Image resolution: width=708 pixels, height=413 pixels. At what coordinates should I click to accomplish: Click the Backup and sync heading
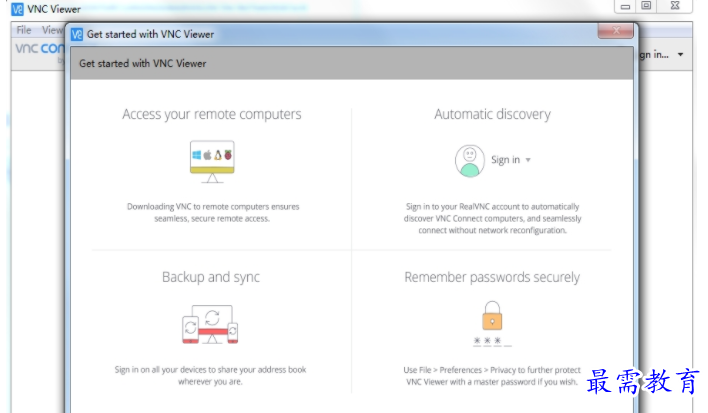tap(211, 277)
